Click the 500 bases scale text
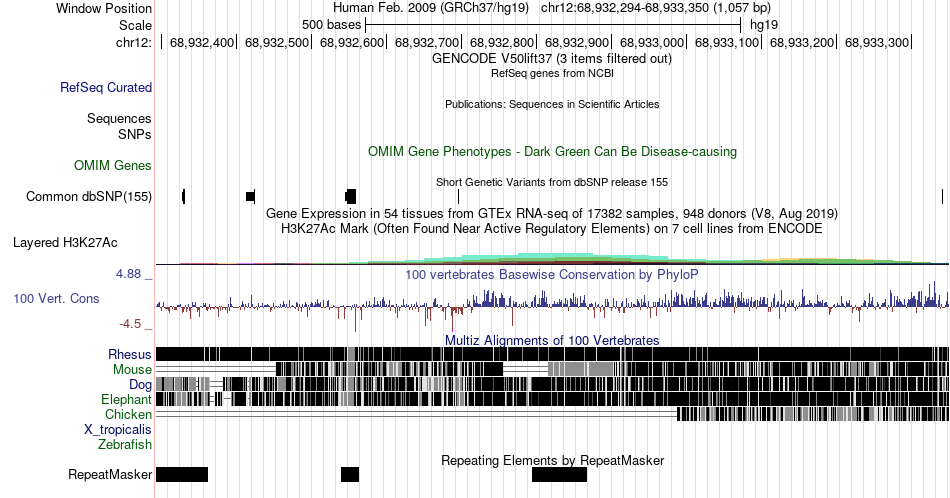The image size is (950, 498). tap(331, 25)
